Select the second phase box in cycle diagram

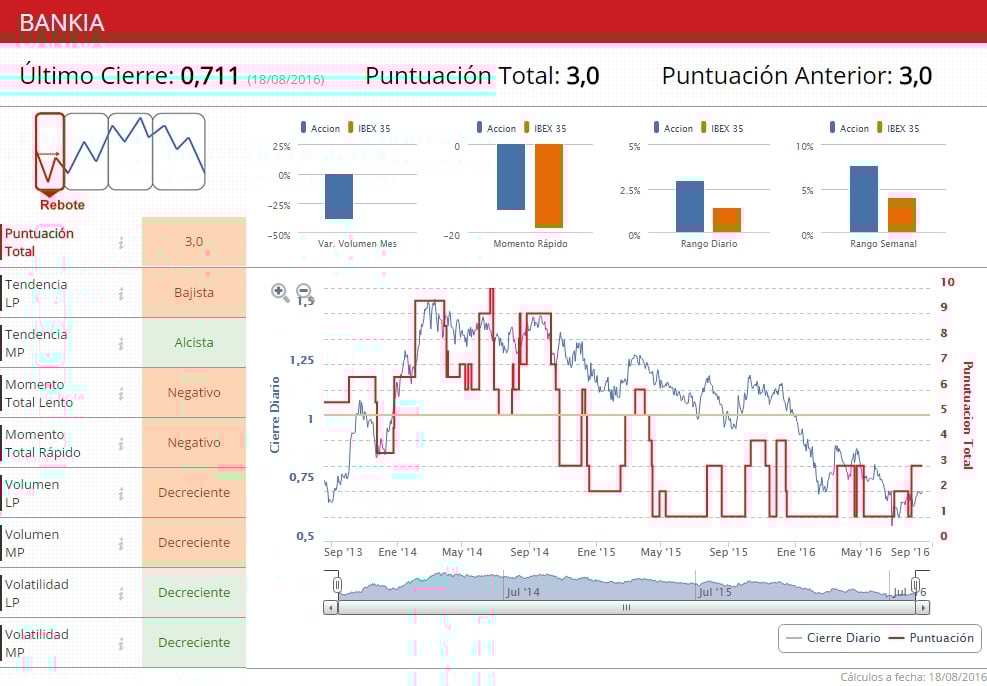(x=86, y=152)
